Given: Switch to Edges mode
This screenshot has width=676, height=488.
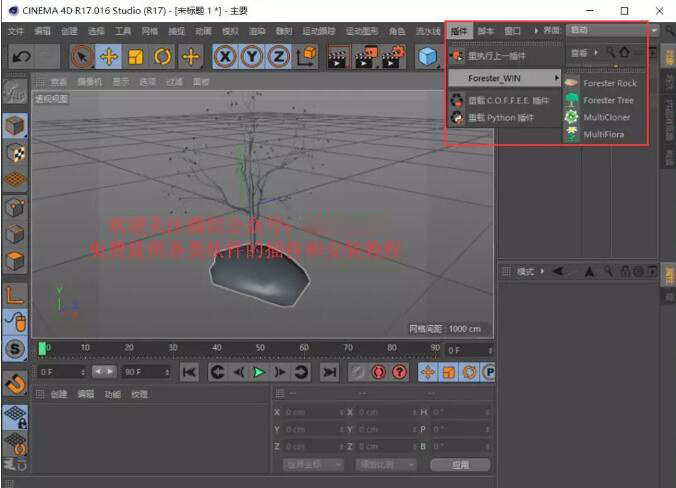Looking at the screenshot, I should click(x=15, y=235).
